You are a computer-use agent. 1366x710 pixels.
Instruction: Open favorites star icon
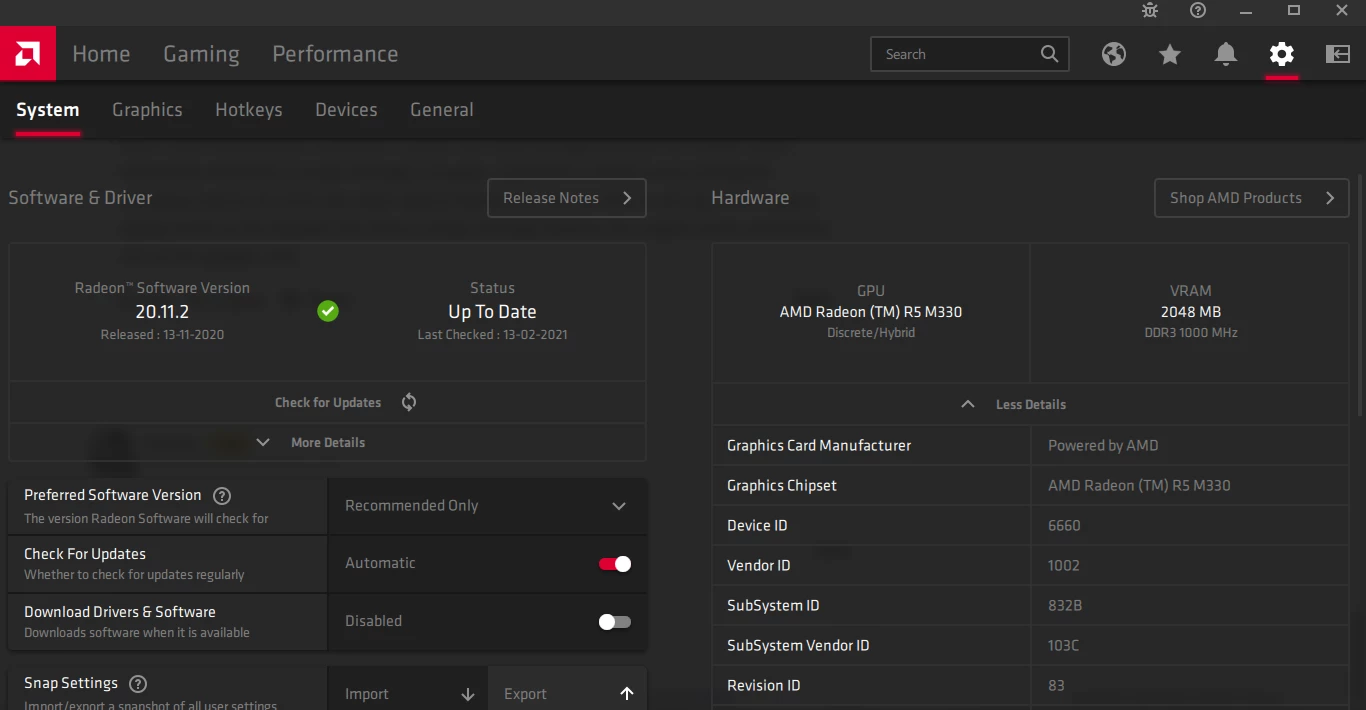click(1170, 54)
